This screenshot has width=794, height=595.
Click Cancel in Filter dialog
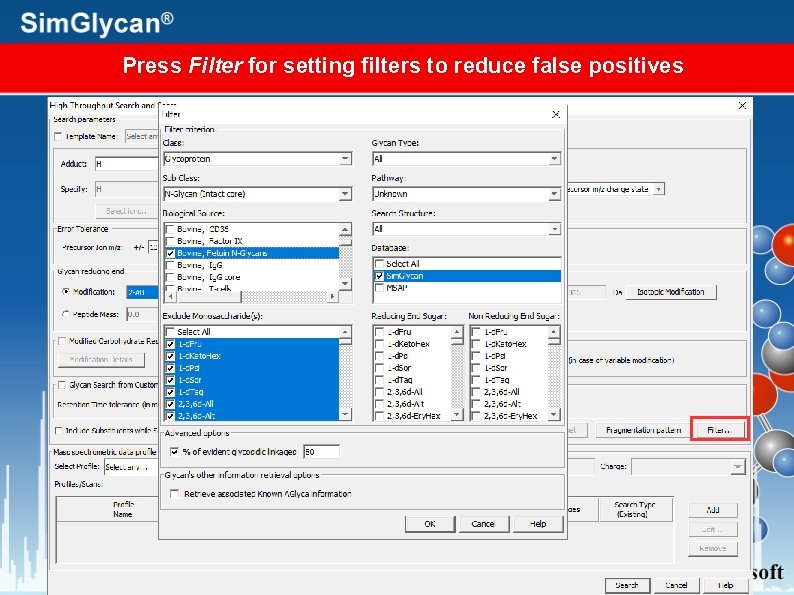click(484, 524)
